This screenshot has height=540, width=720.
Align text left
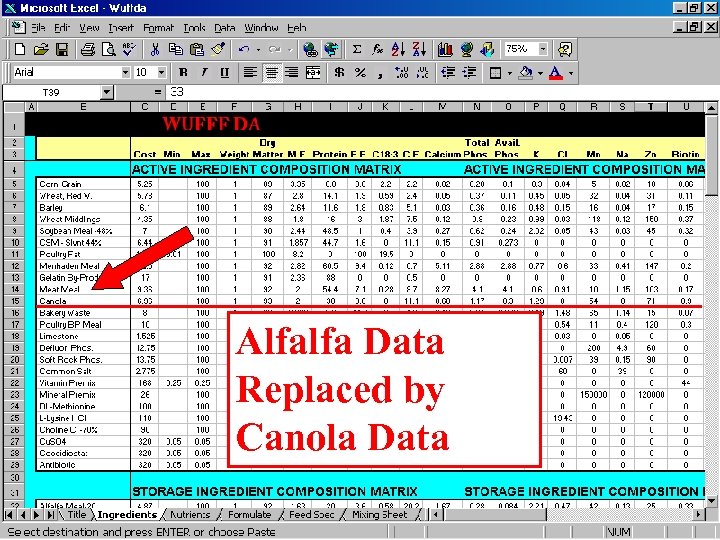(x=250, y=73)
